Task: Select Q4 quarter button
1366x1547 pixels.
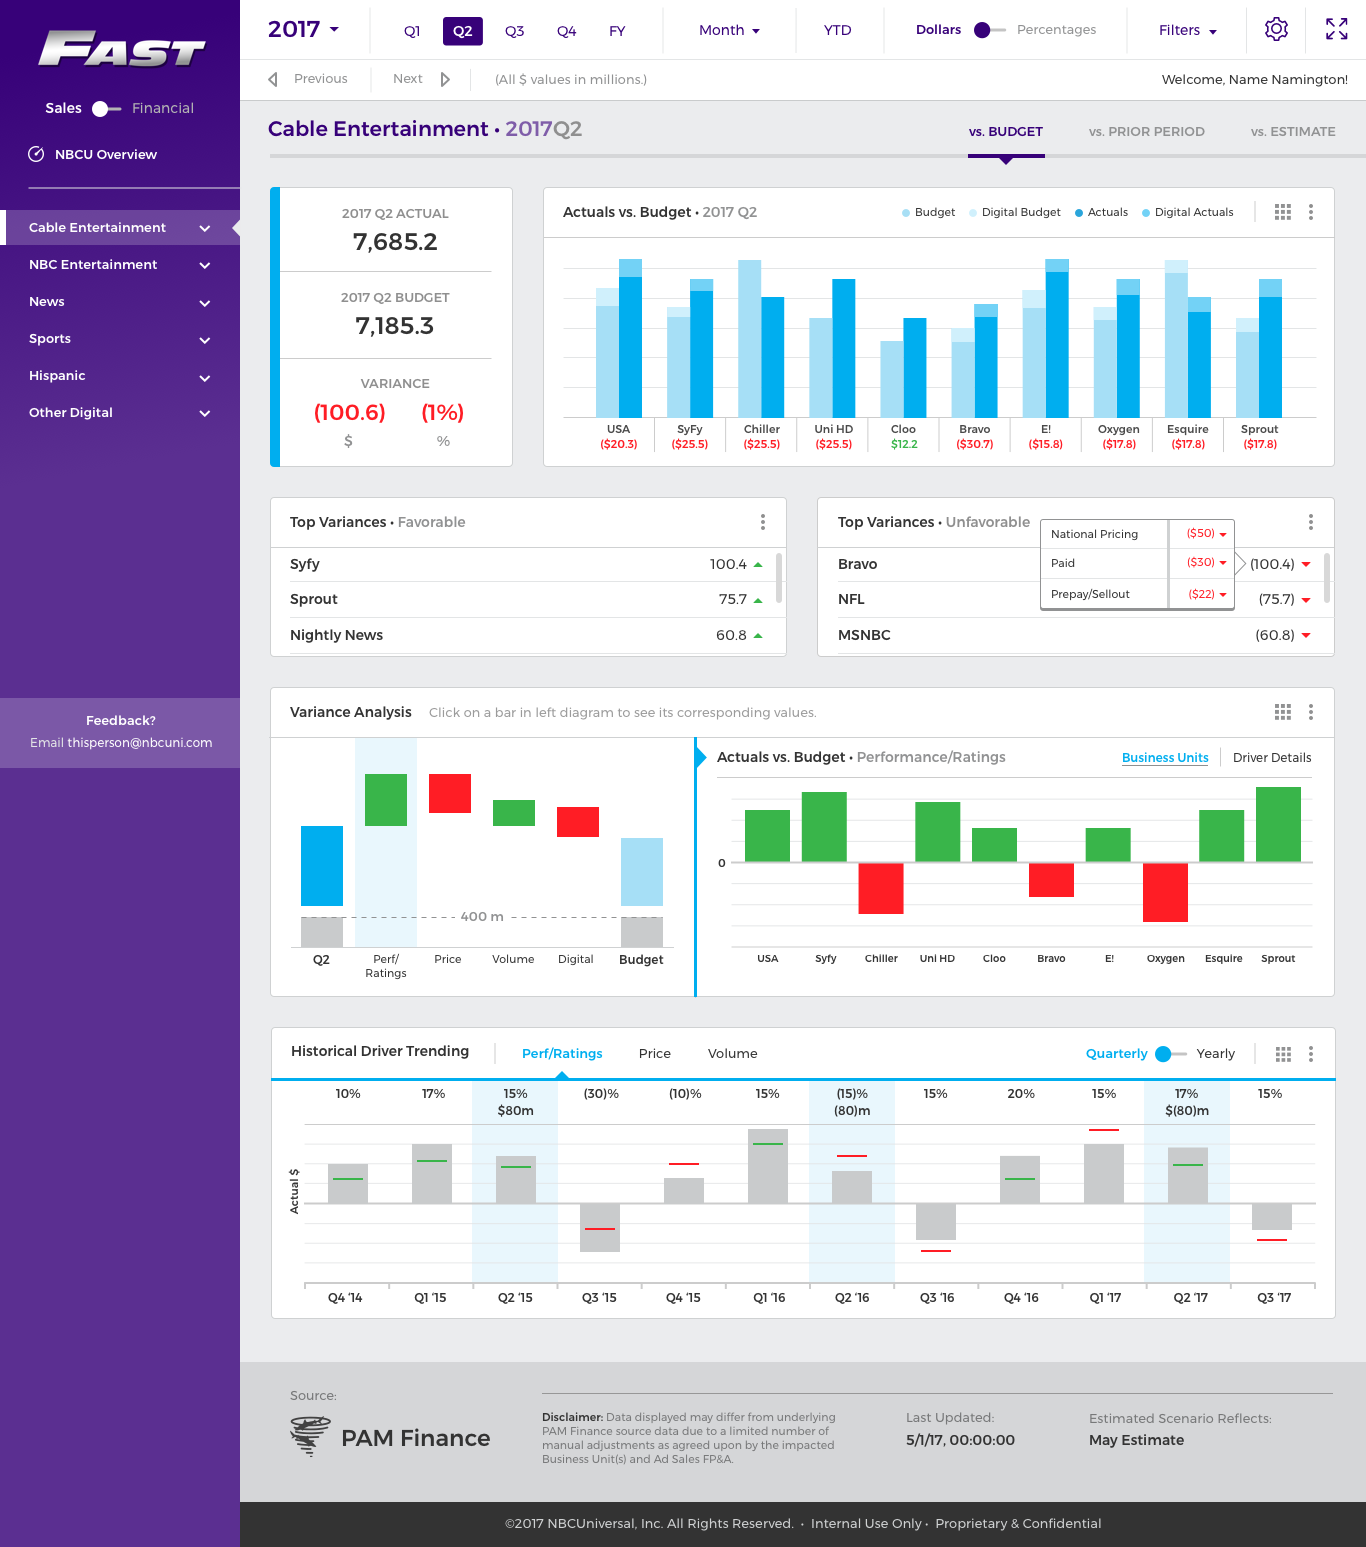Action: tap(567, 31)
